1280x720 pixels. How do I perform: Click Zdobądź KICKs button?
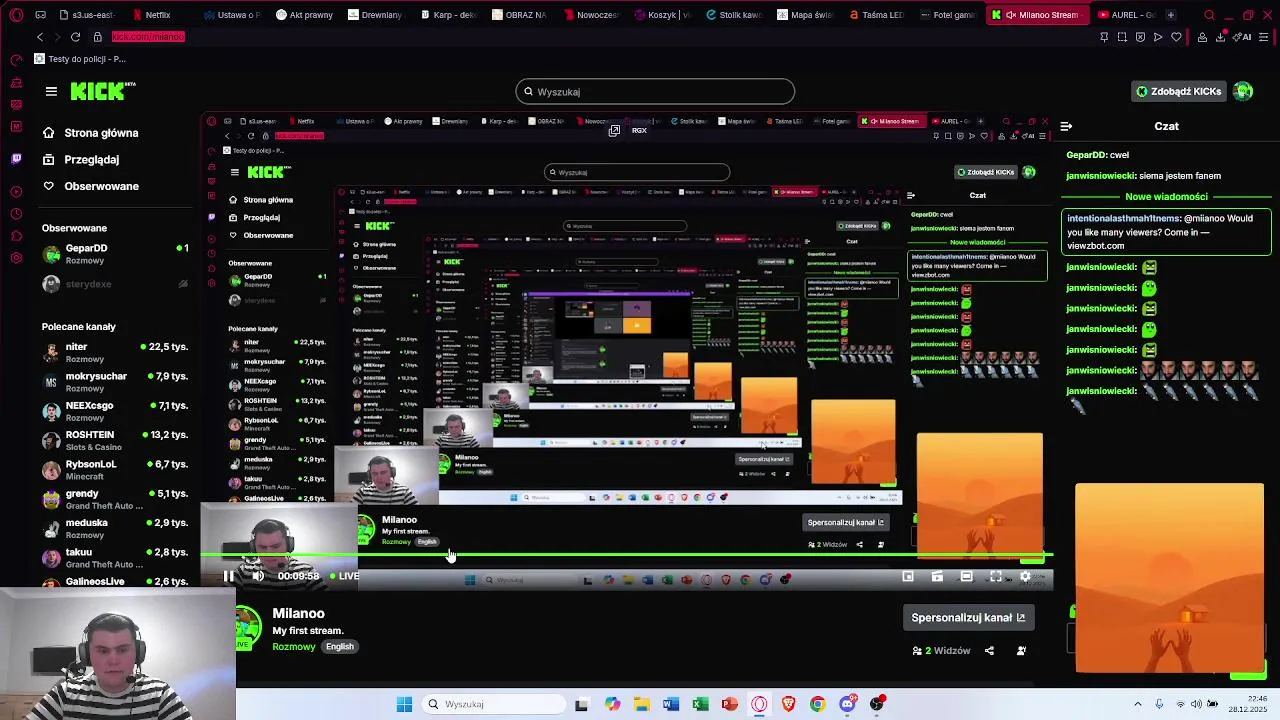(x=1179, y=91)
